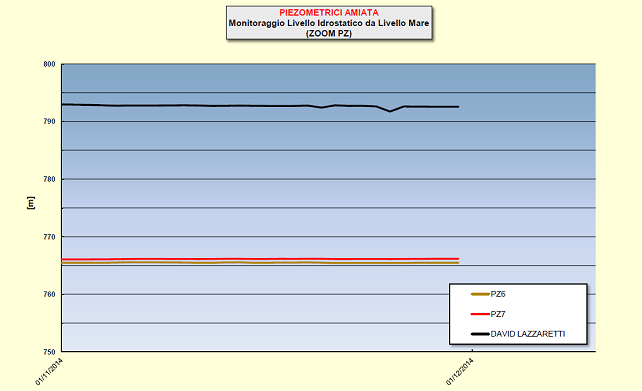
Task: Click the Monitoraggio Livello Idrostatico subtitle
Action: click(x=329, y=23)
